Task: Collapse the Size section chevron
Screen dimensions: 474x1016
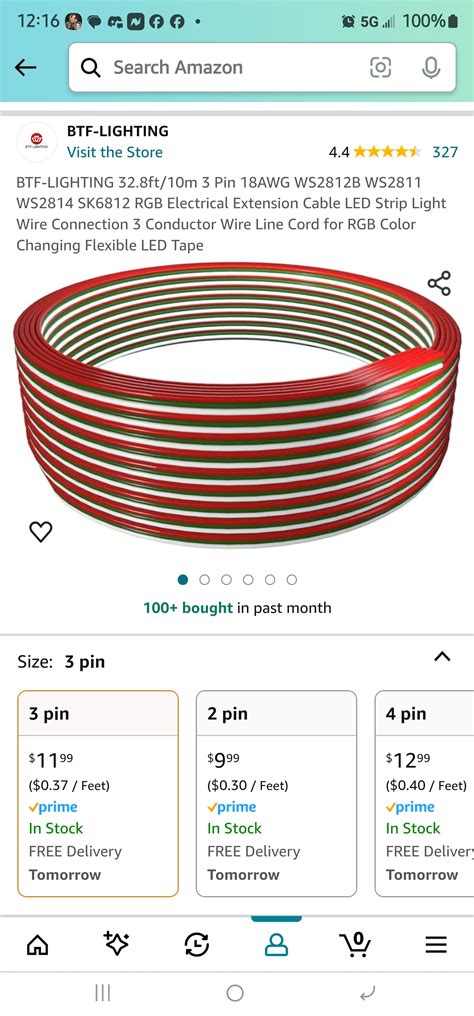Action: pyautogui.click(x=442, y=657)
